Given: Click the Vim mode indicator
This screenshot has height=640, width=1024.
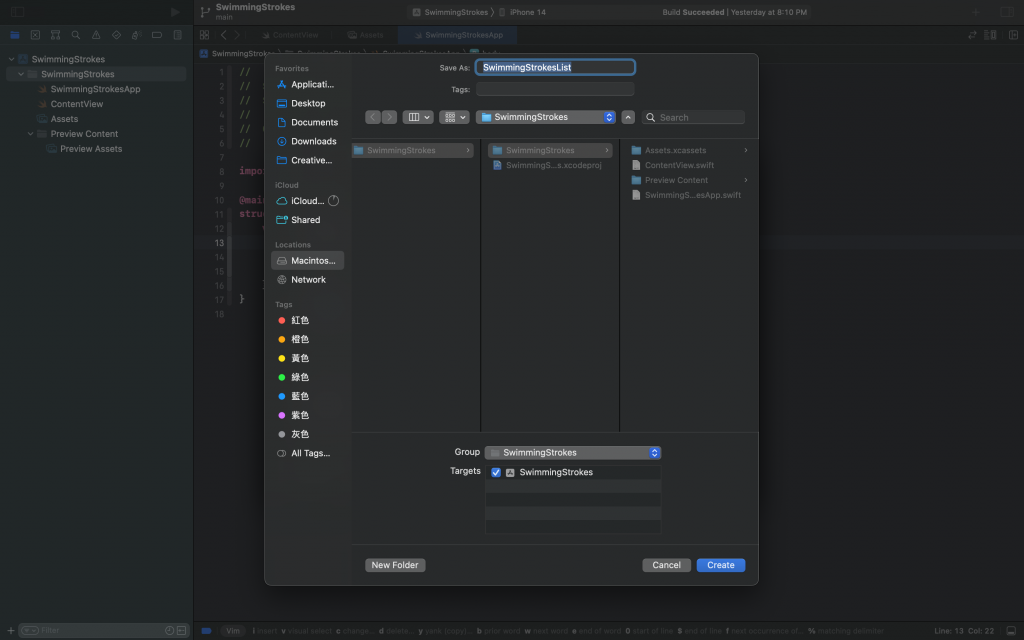Looking at the screenshot, I should point(233,631).
